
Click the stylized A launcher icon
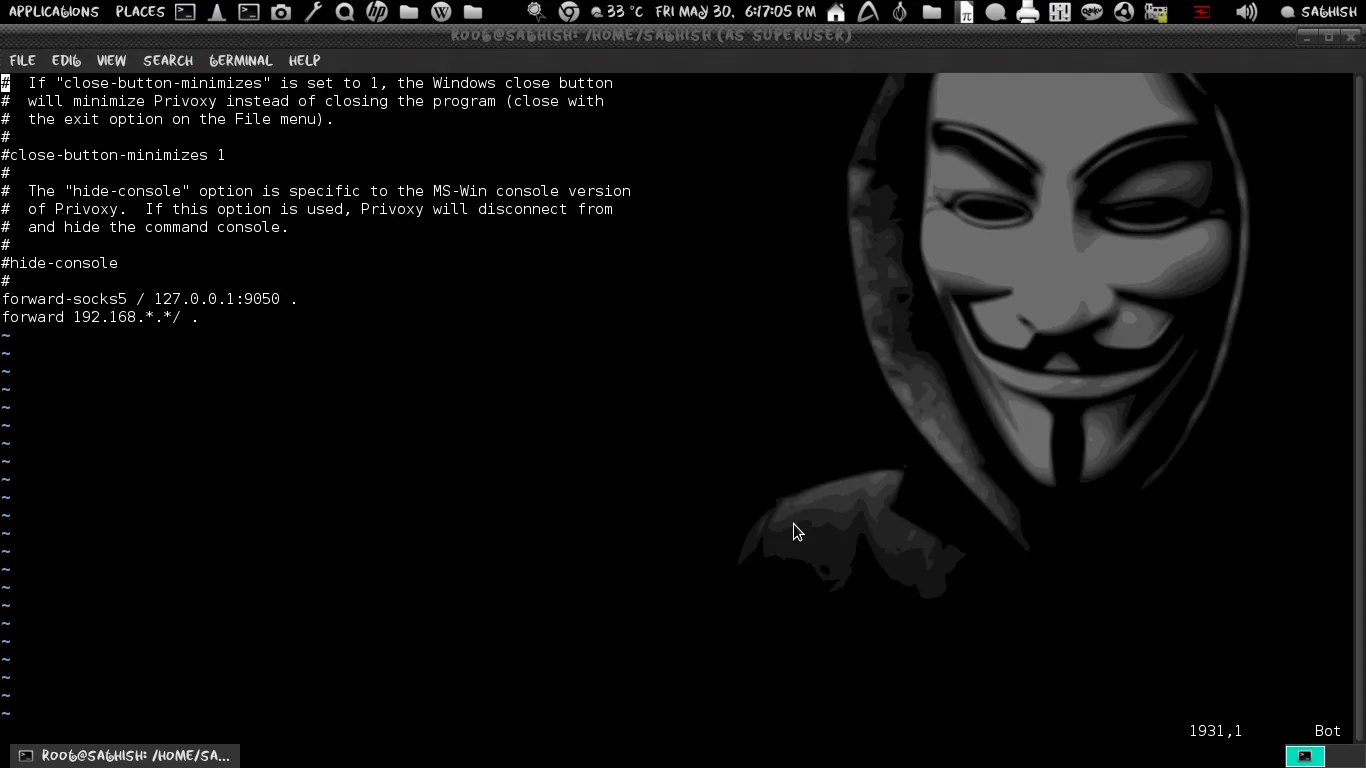pos(868,12)
